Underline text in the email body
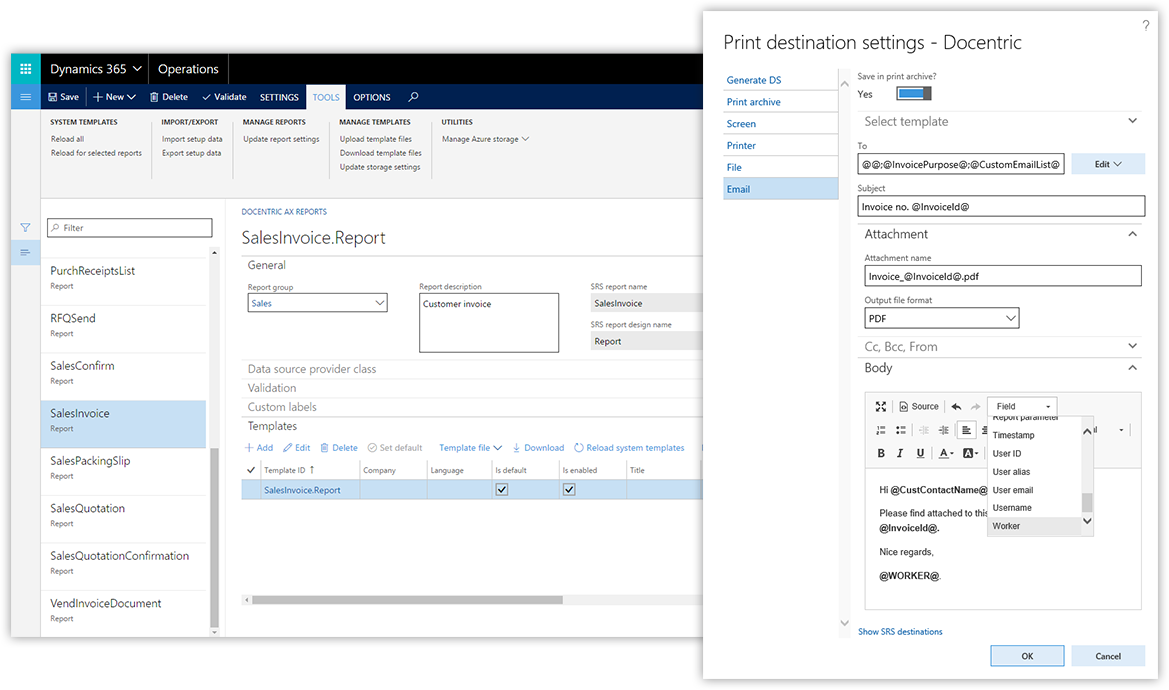1169x690 pixels. (920, 453)
